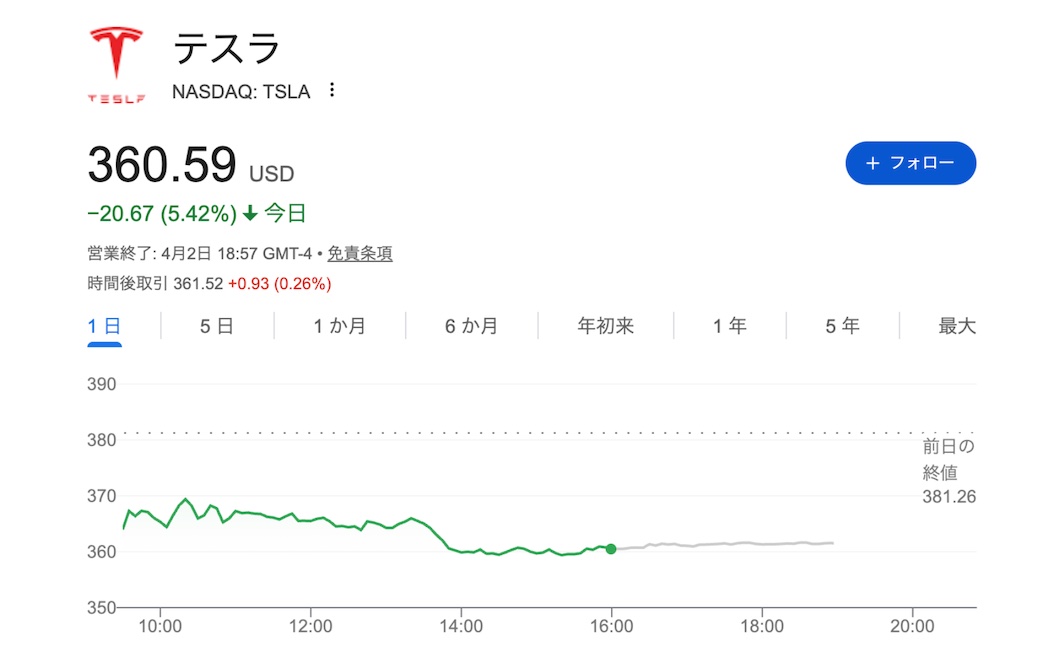Screen dimensions: 1050x652
Task: Open the three-dot options menu
Action: 331,90
